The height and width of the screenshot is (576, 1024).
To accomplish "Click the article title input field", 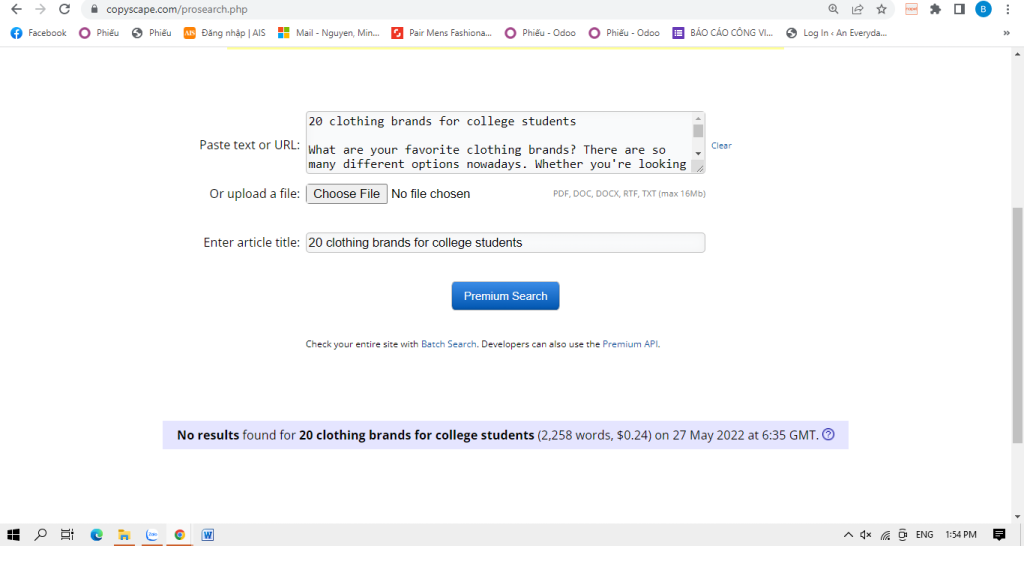I will pyautogui.click(x=505, y=242).
